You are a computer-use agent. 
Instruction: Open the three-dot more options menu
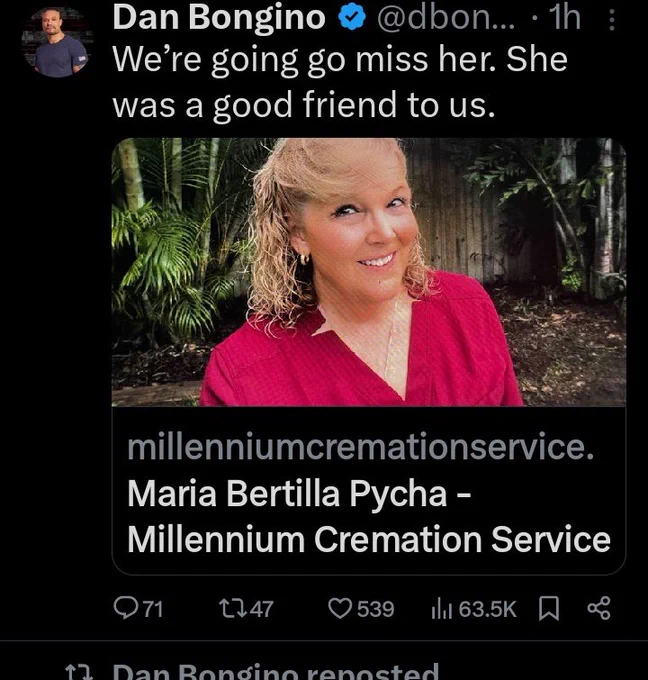612,20
